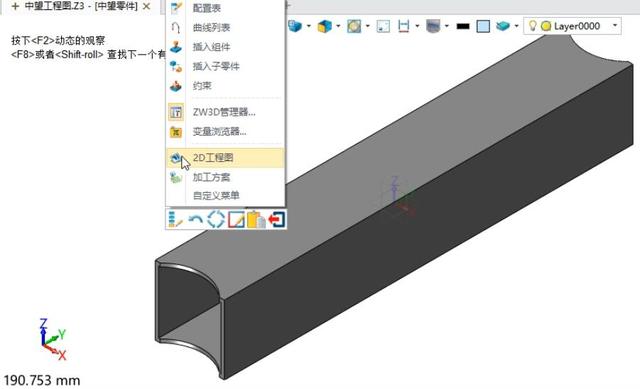Screen dimensions: 640x389
Task: Expand dropdown arrow beside section-view icon
Action: click(x=447, y=26)
